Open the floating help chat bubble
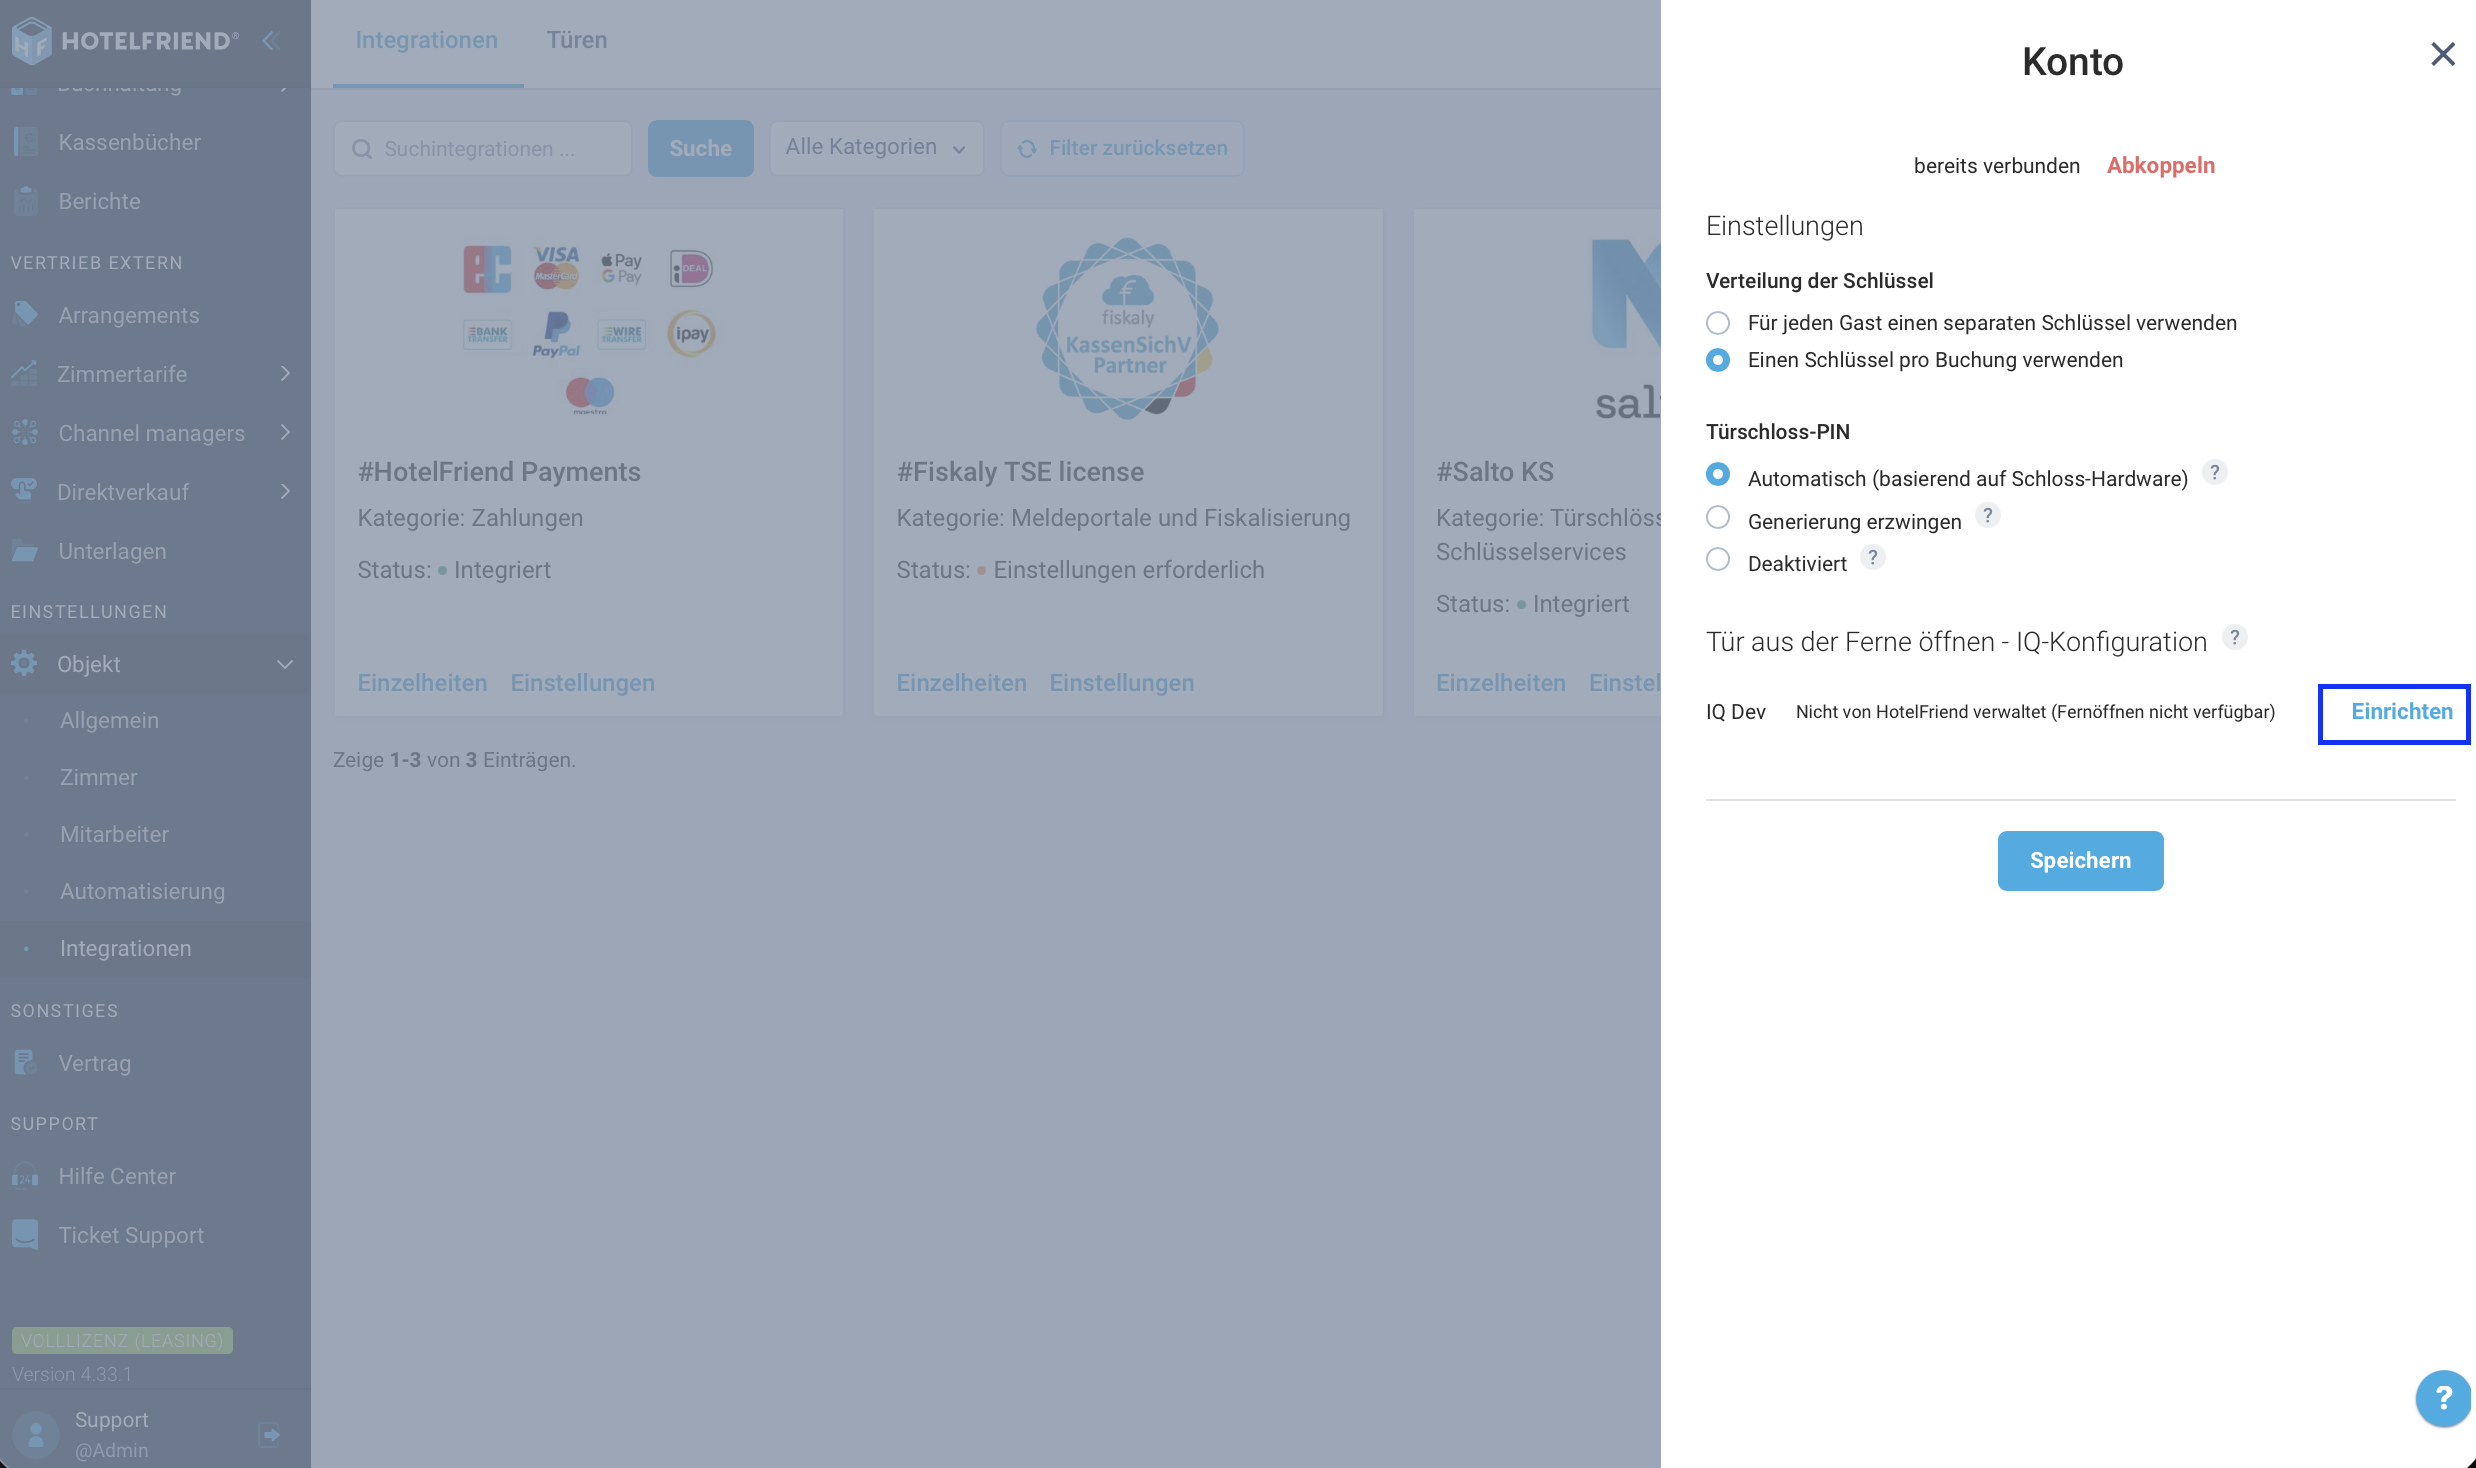The width and height of the screenshot is (2476, 1468). point(2443,1398)
